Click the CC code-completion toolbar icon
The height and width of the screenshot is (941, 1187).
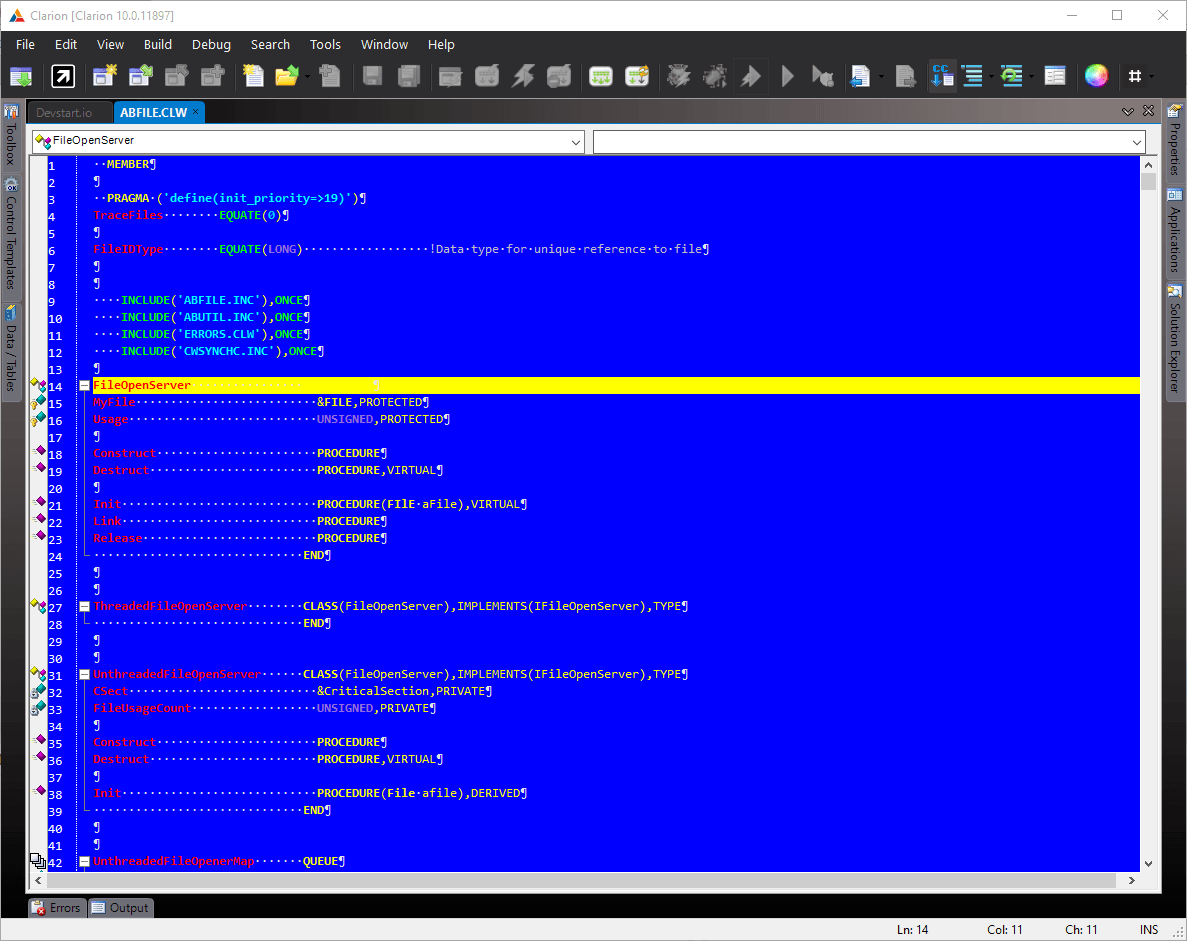(x=941, y=76)
